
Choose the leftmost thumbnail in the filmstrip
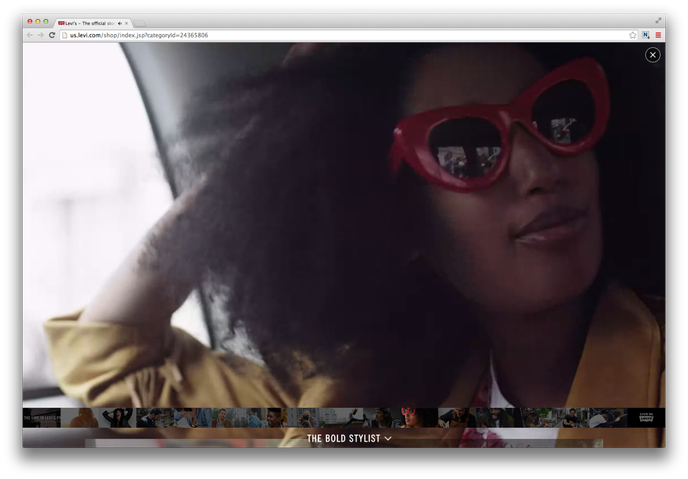click(41, 417)
